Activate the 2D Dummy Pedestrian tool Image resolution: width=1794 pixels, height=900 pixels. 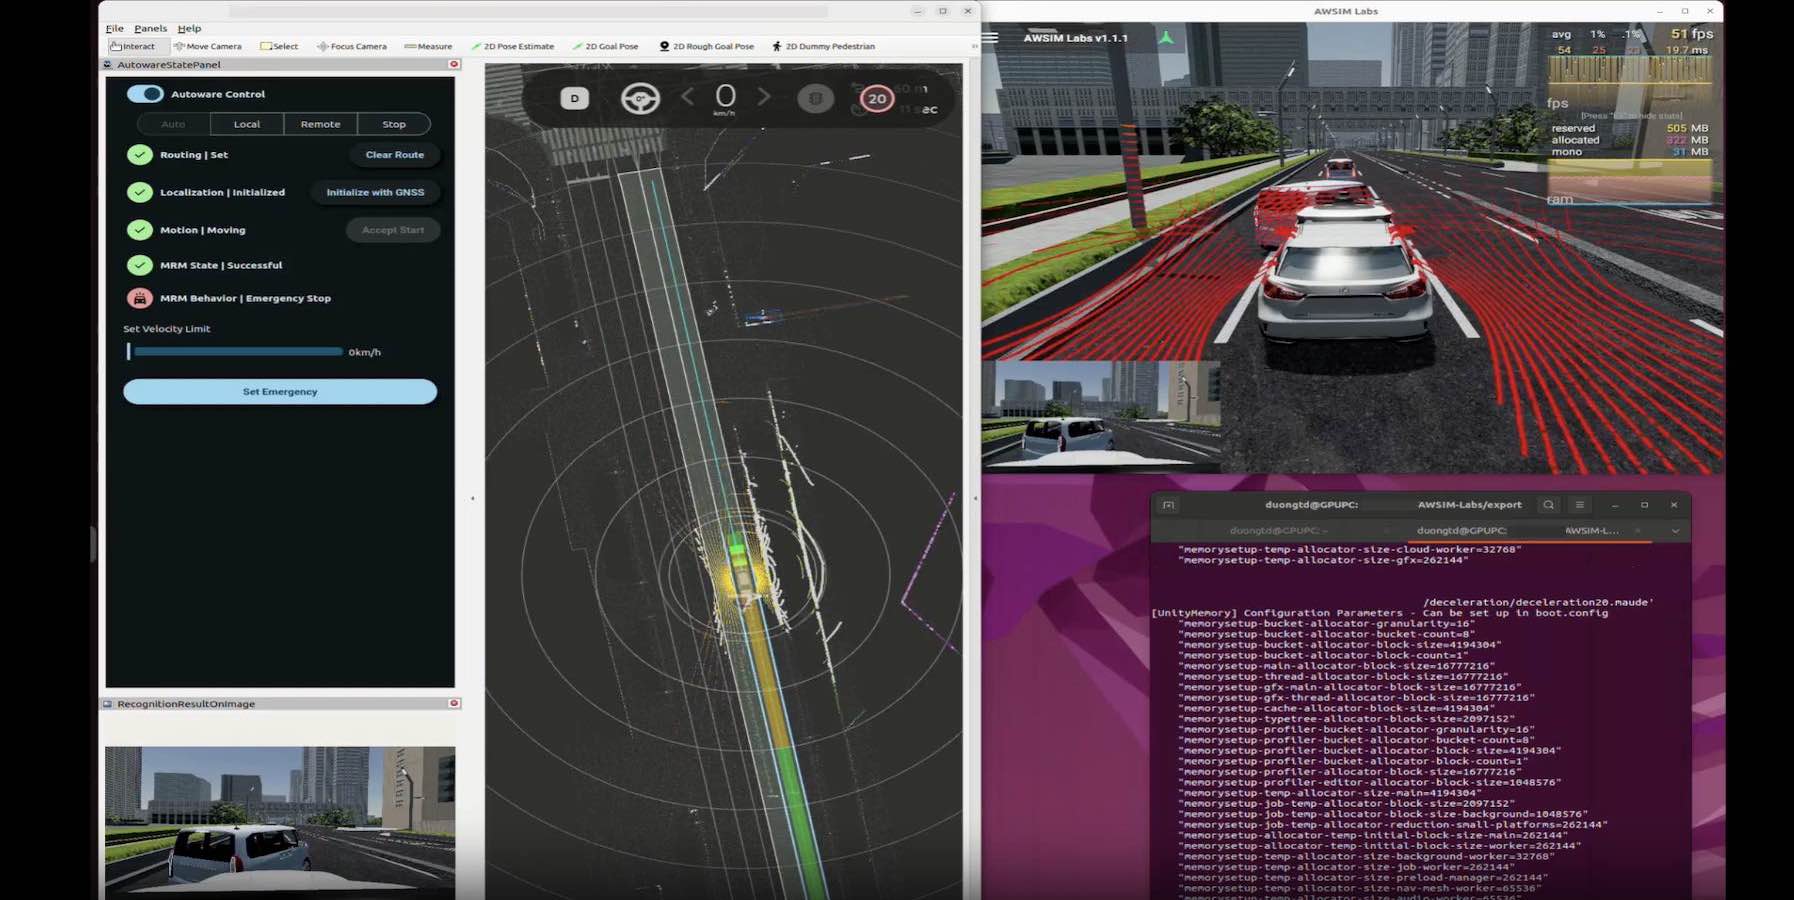tap(823, 46)
